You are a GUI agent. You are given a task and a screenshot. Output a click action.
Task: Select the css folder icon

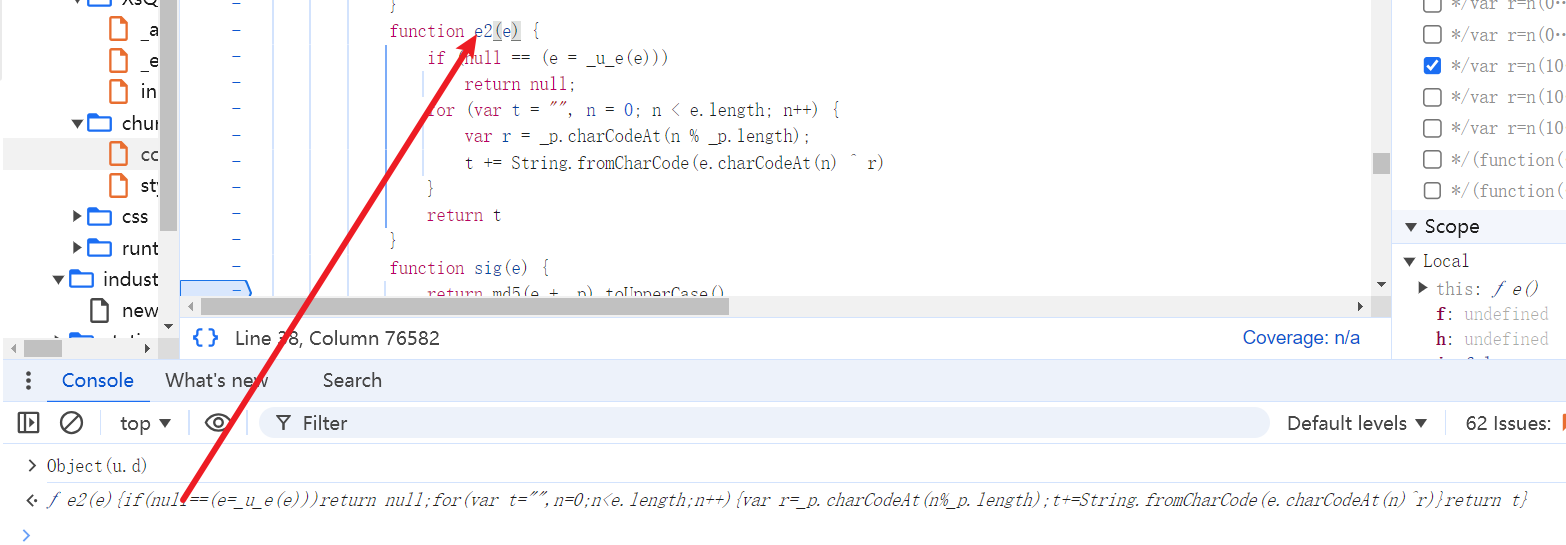tap(100, 216)
